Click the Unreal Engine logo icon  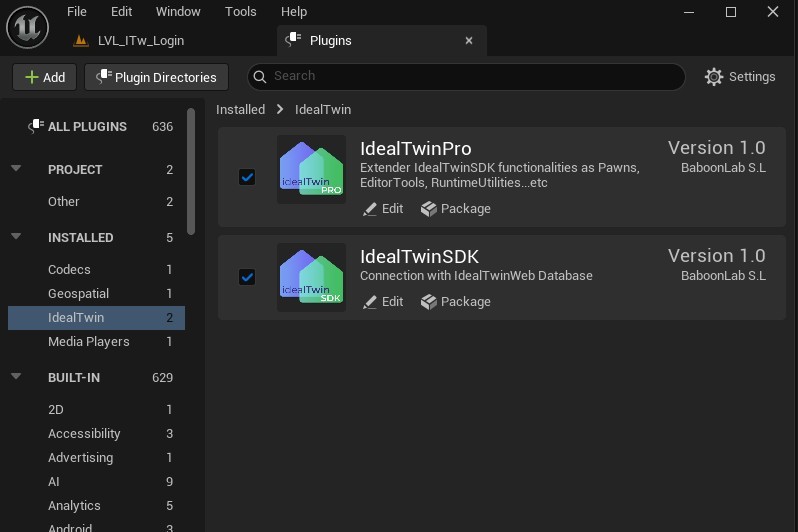27,27
